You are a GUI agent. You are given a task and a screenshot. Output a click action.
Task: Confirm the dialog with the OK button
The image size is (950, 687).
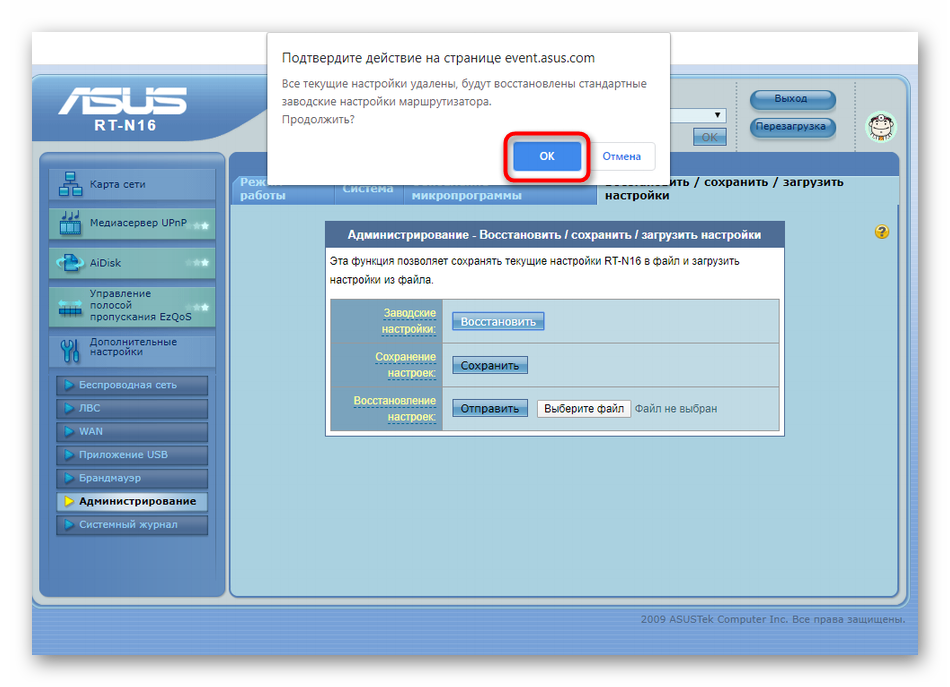coord(546,156)
